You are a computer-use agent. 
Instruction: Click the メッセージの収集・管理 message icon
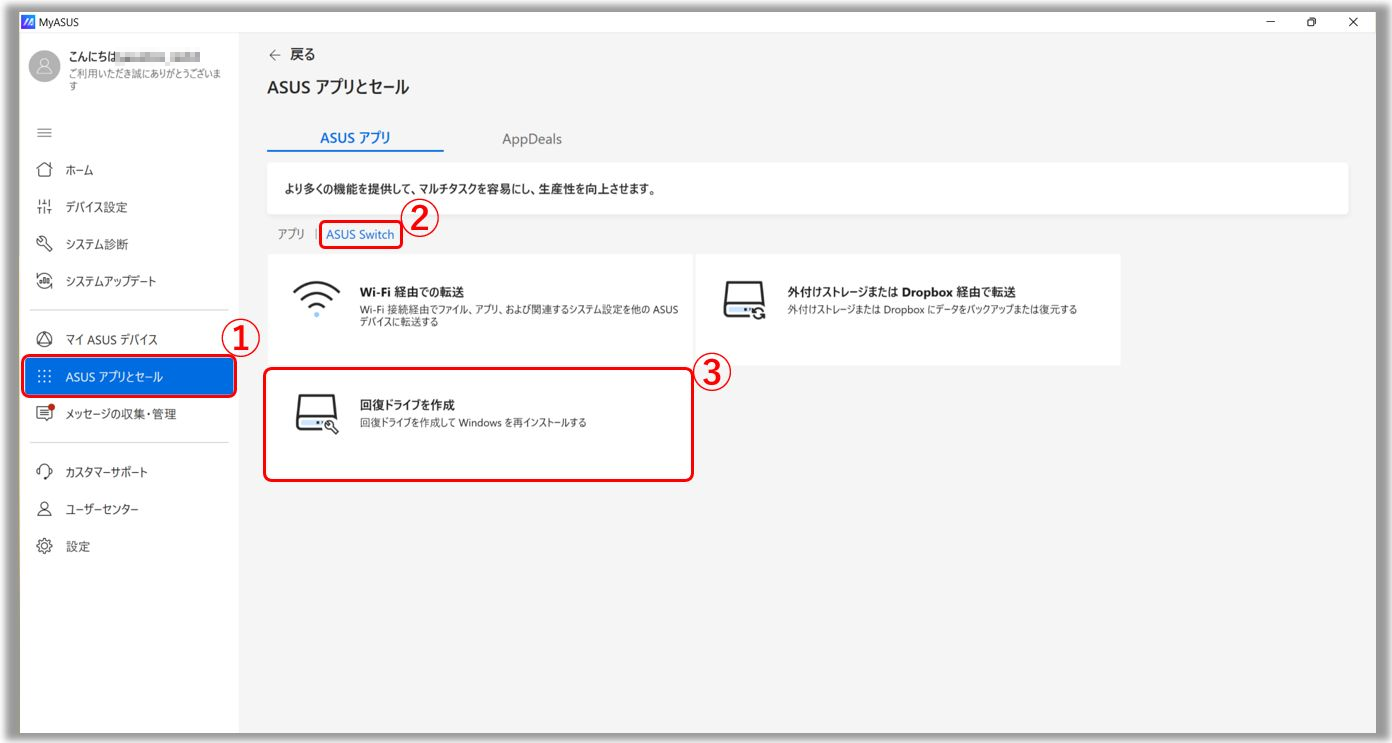tap(44, 413)
